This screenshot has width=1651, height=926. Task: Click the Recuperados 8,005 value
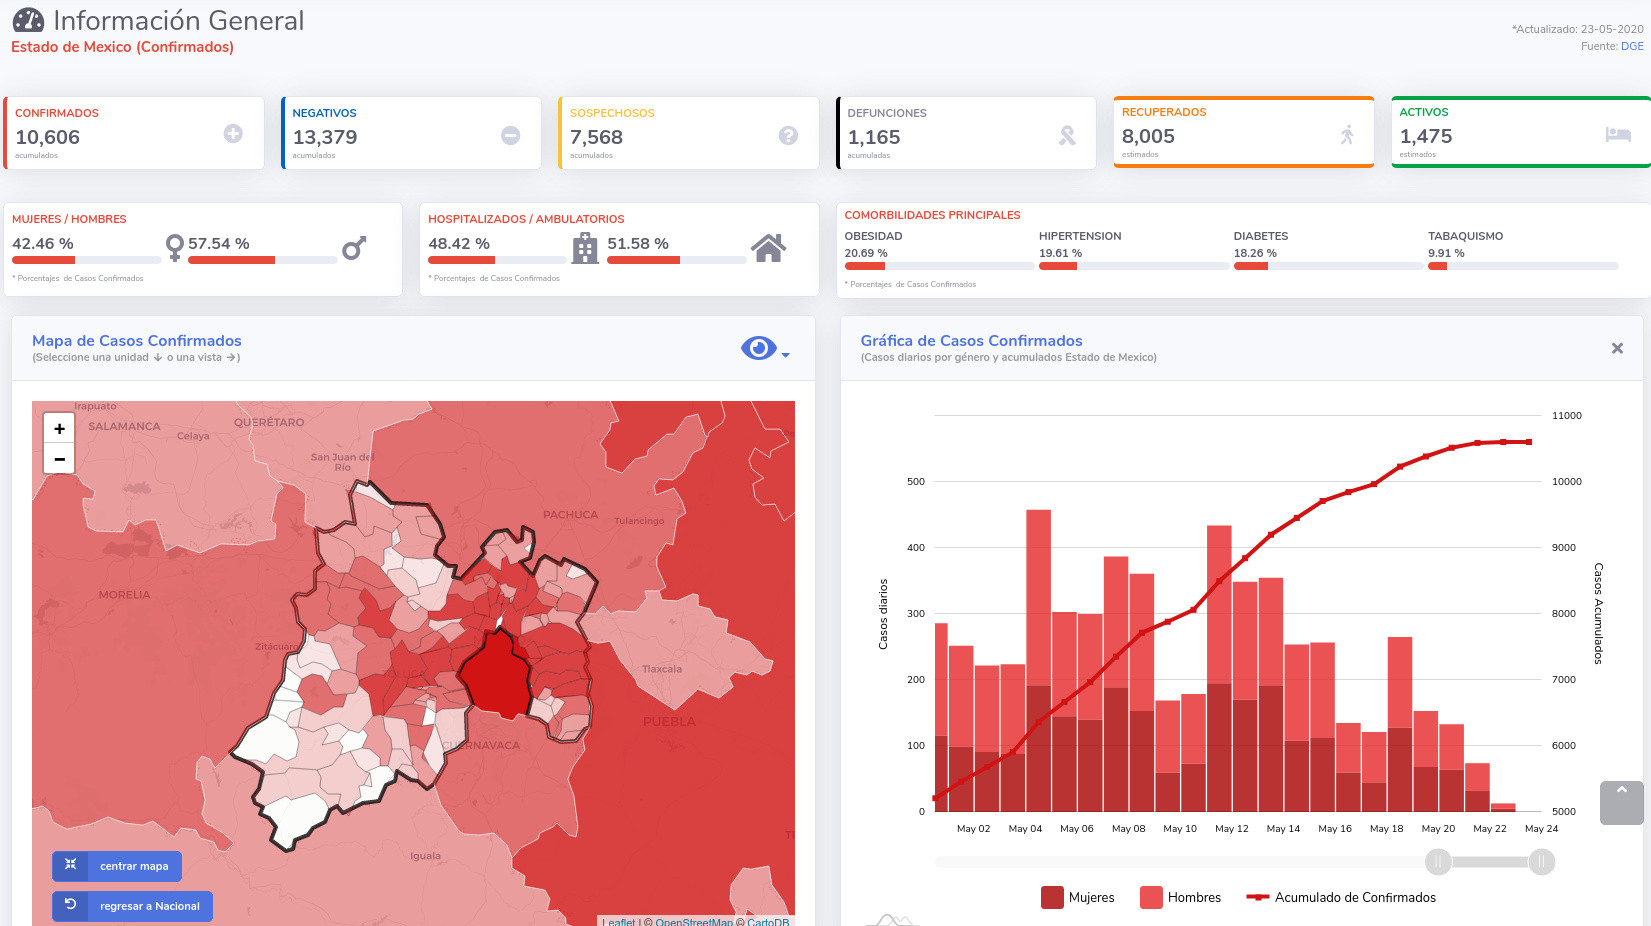[1148, 136]
